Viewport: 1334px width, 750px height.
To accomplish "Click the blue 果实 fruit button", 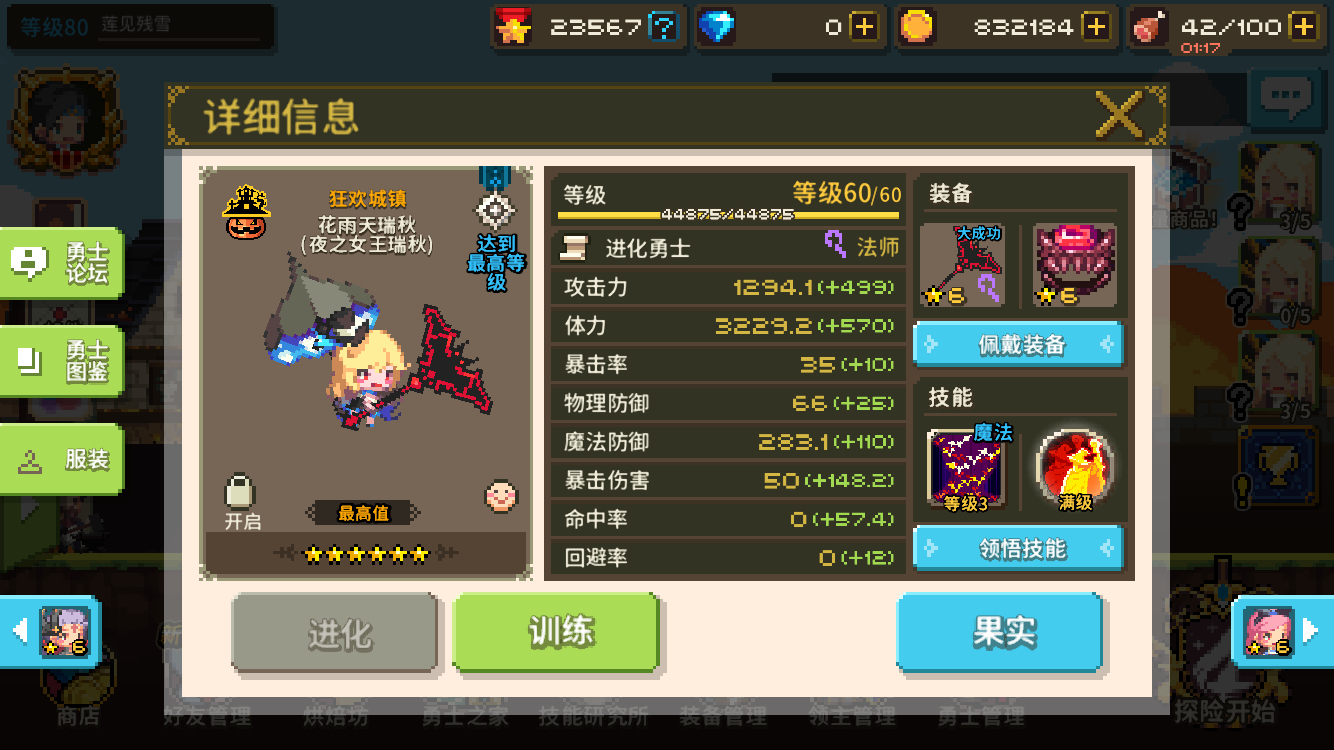I will click(1000, 632).
